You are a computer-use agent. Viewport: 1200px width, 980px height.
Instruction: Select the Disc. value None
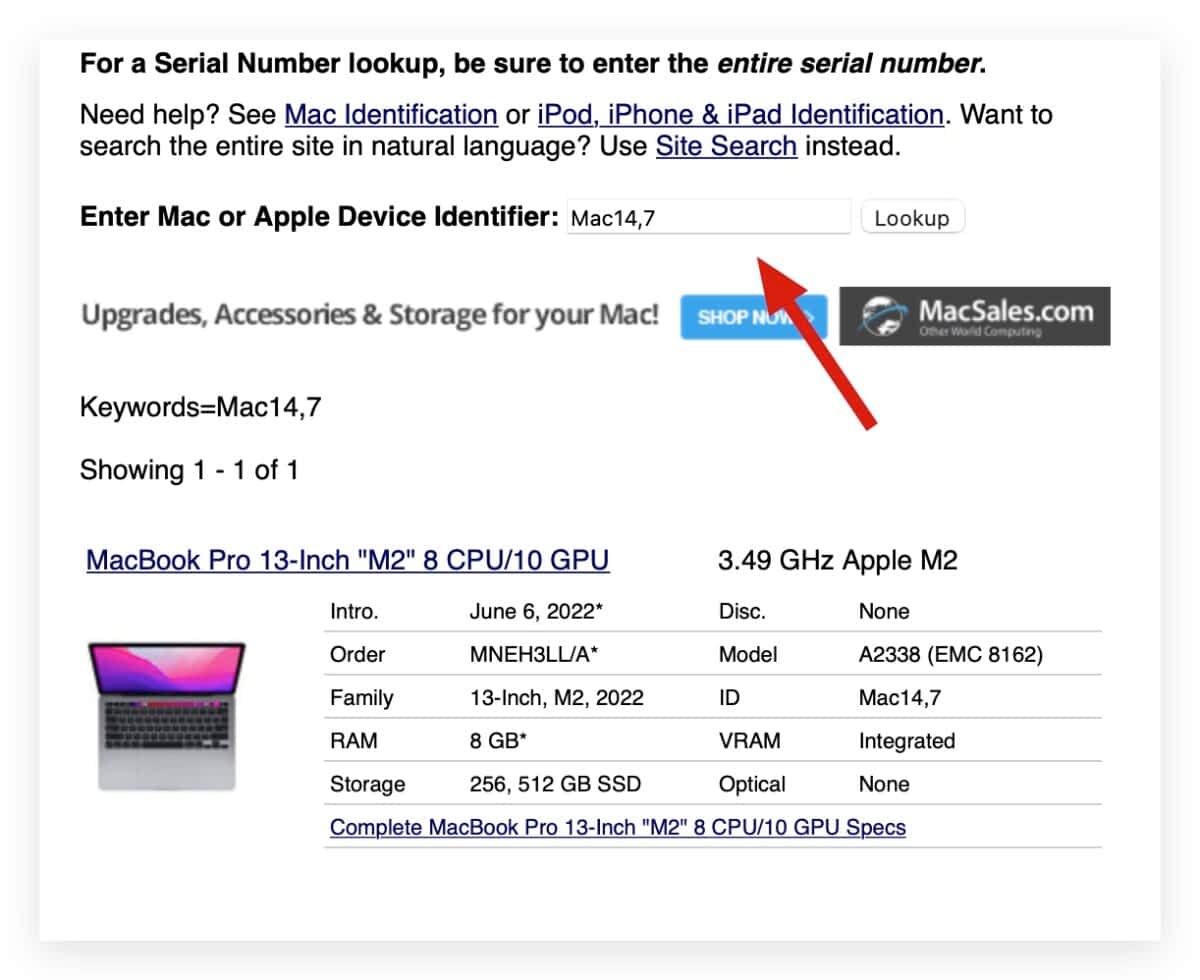coord(884,611)
